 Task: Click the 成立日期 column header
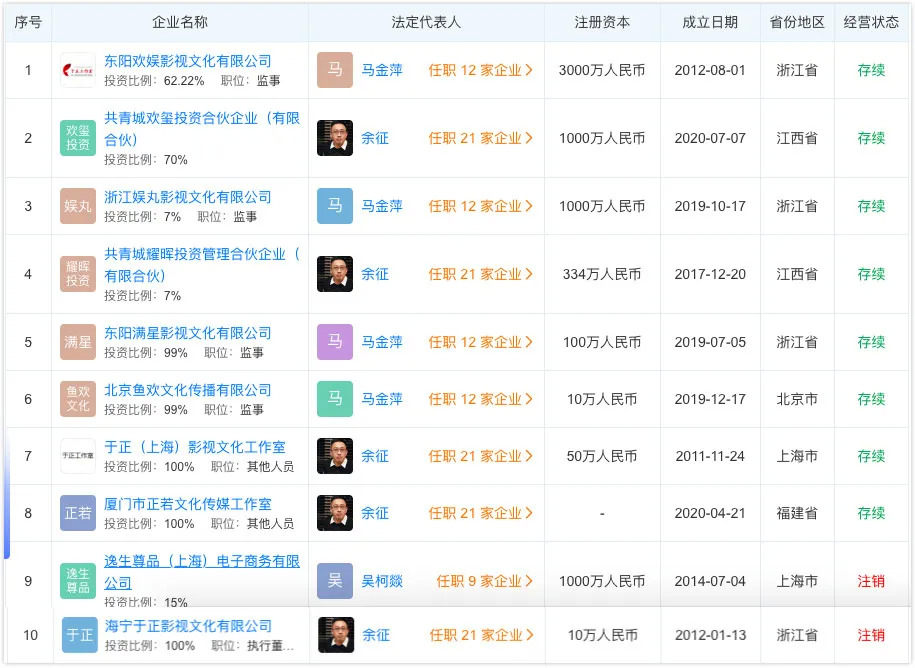click(x=710, y=22)
